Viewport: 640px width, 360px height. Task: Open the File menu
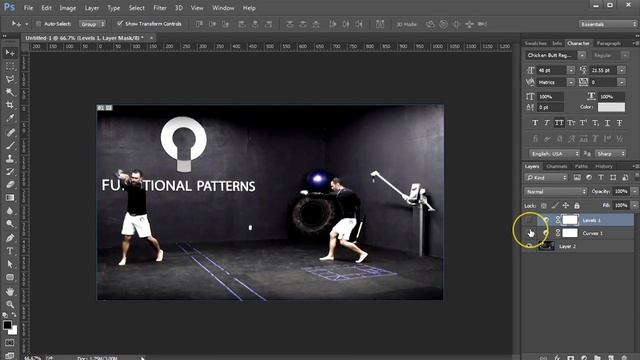pyautogui.click(x=28, y=8)
